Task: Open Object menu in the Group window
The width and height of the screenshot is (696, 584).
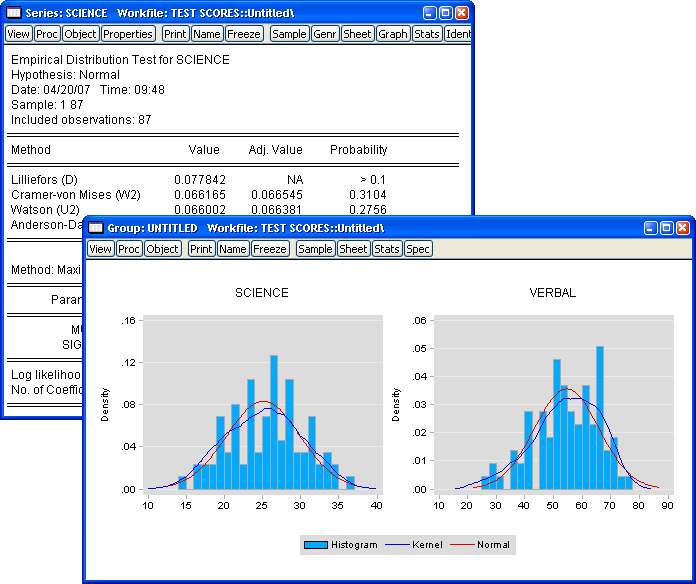Action: point(163,249)
